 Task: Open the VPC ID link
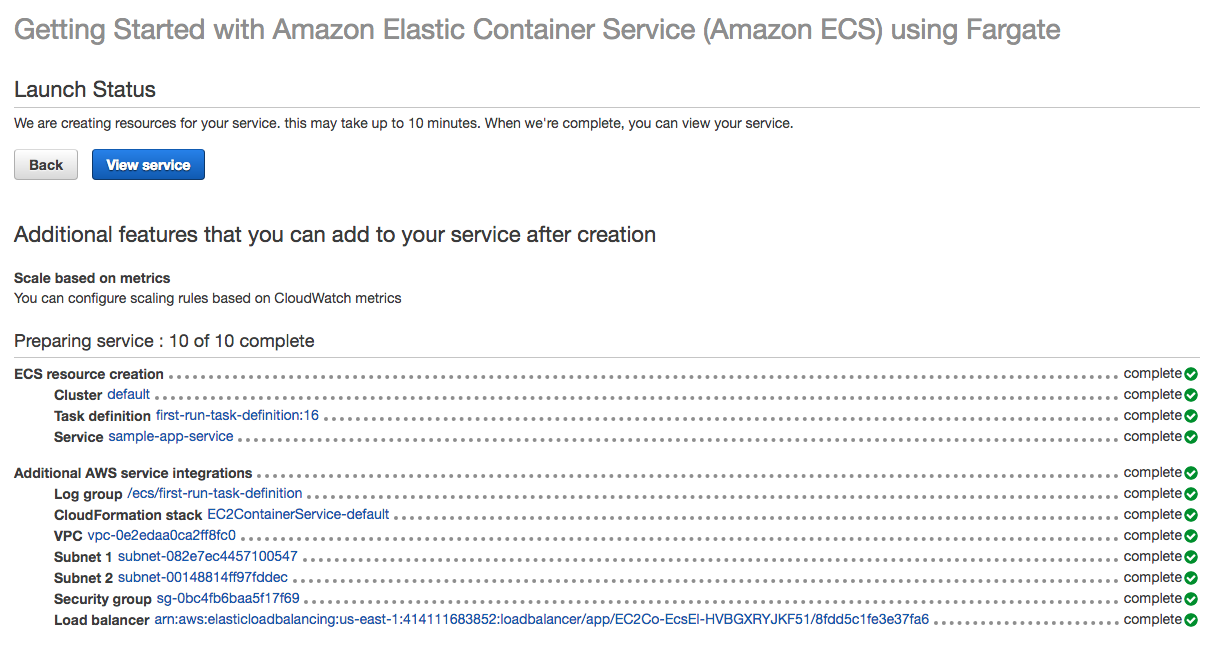tap(161, 536)
